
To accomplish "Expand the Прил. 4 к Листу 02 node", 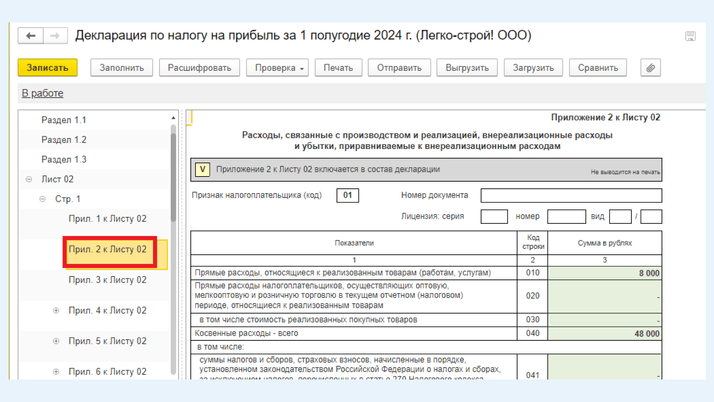I will tap(56, 310).
